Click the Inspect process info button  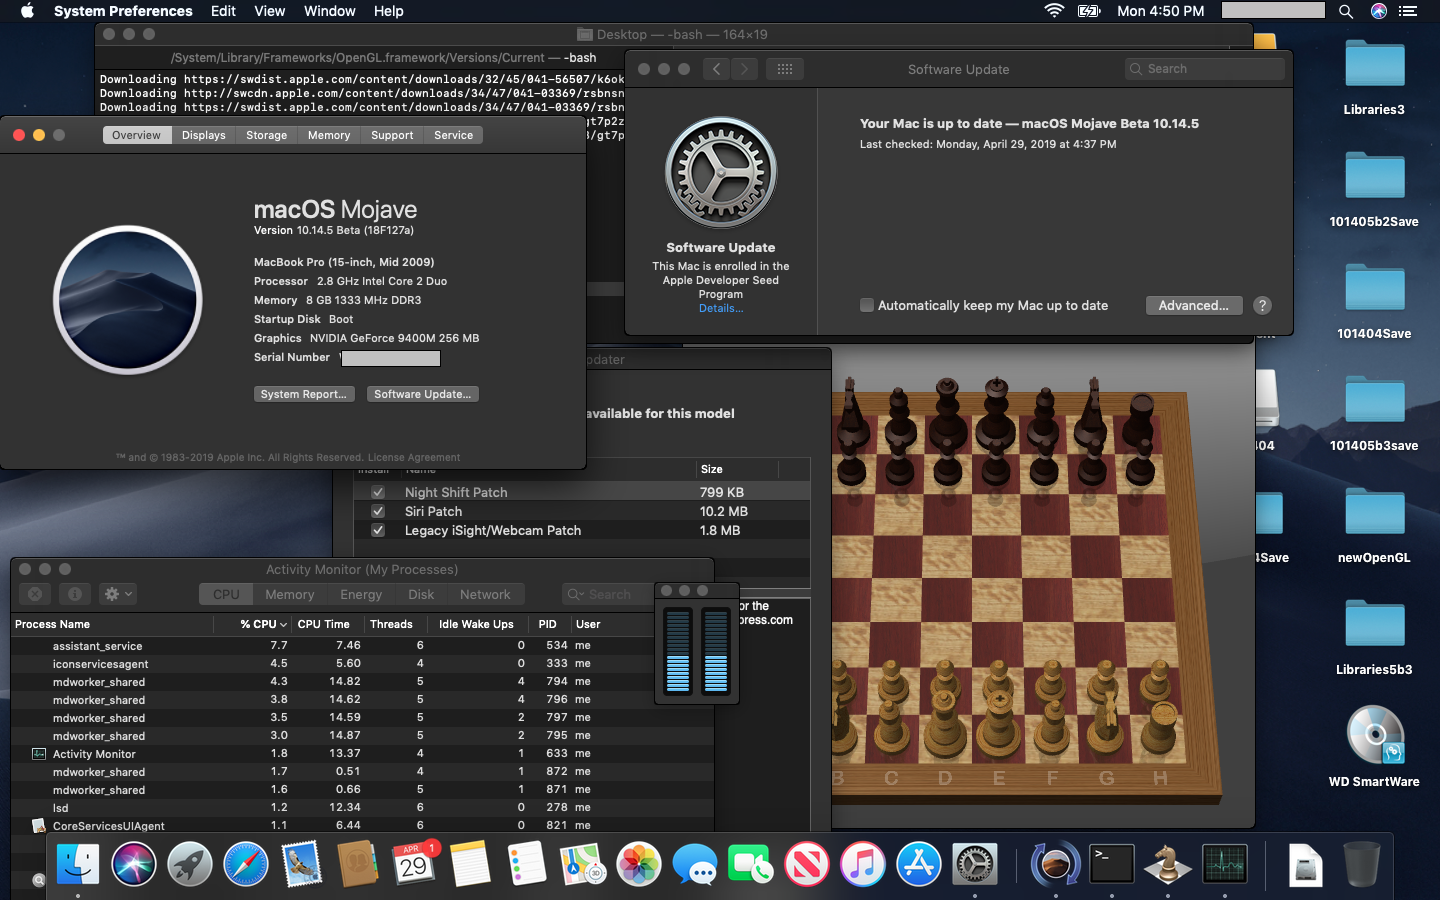pyautogui.click(x=75, y=594)
